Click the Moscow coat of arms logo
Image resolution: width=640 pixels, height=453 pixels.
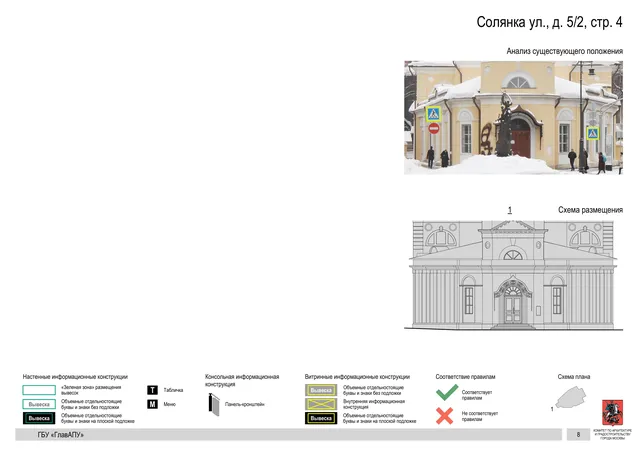612,413
